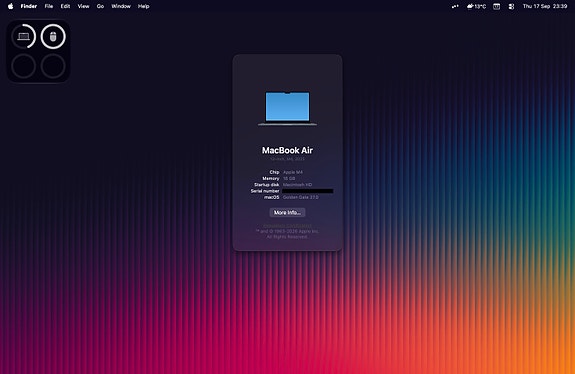Click the Chip value Apple M4

pos(293,172)
